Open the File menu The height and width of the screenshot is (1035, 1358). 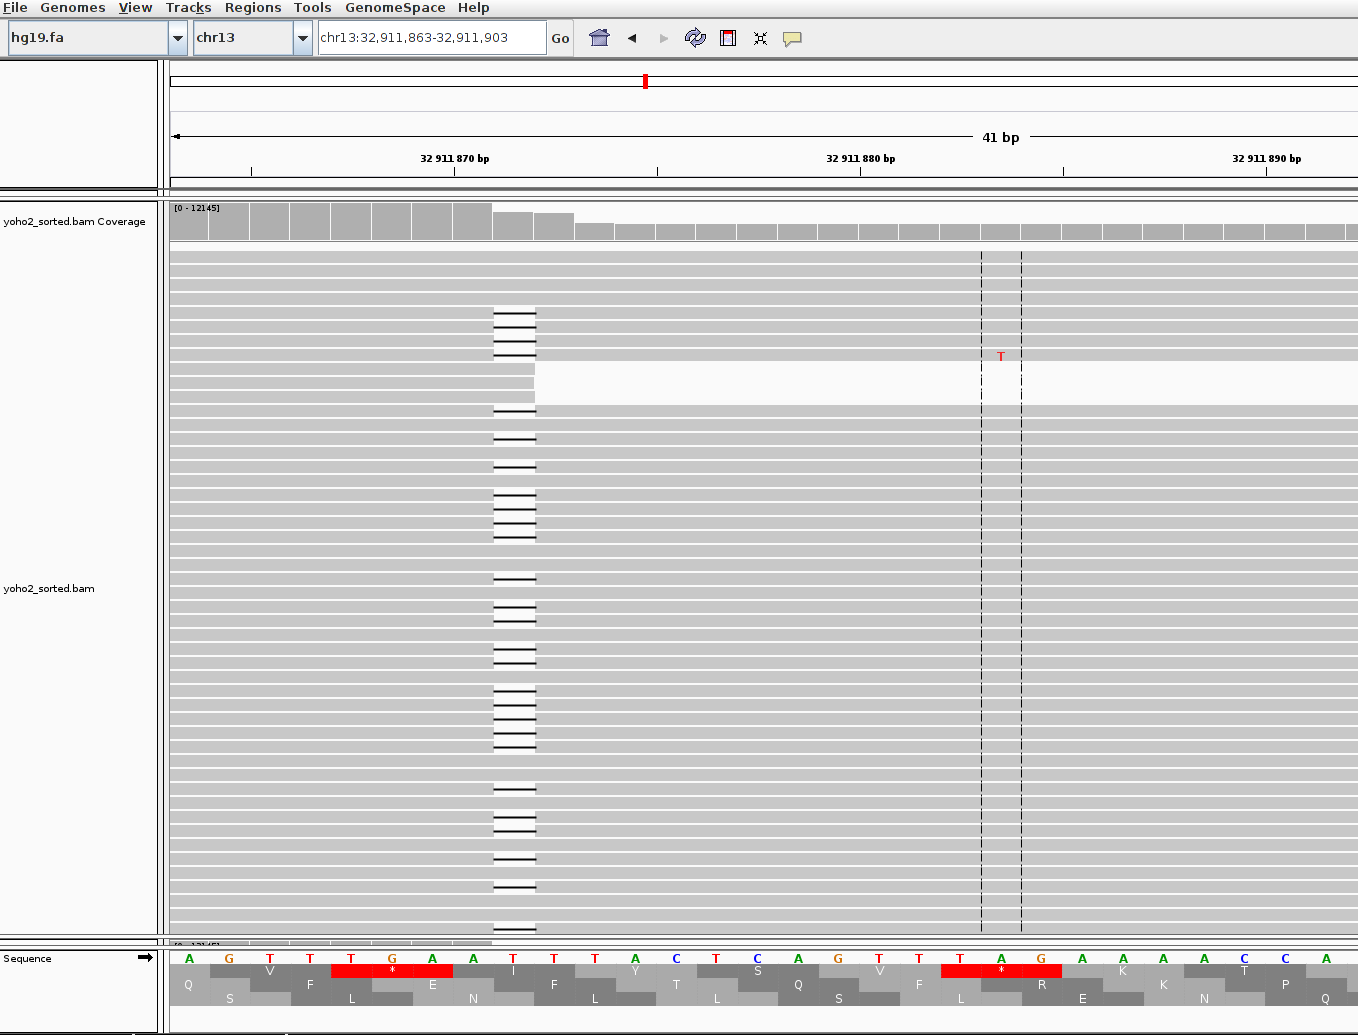point(15,8)
